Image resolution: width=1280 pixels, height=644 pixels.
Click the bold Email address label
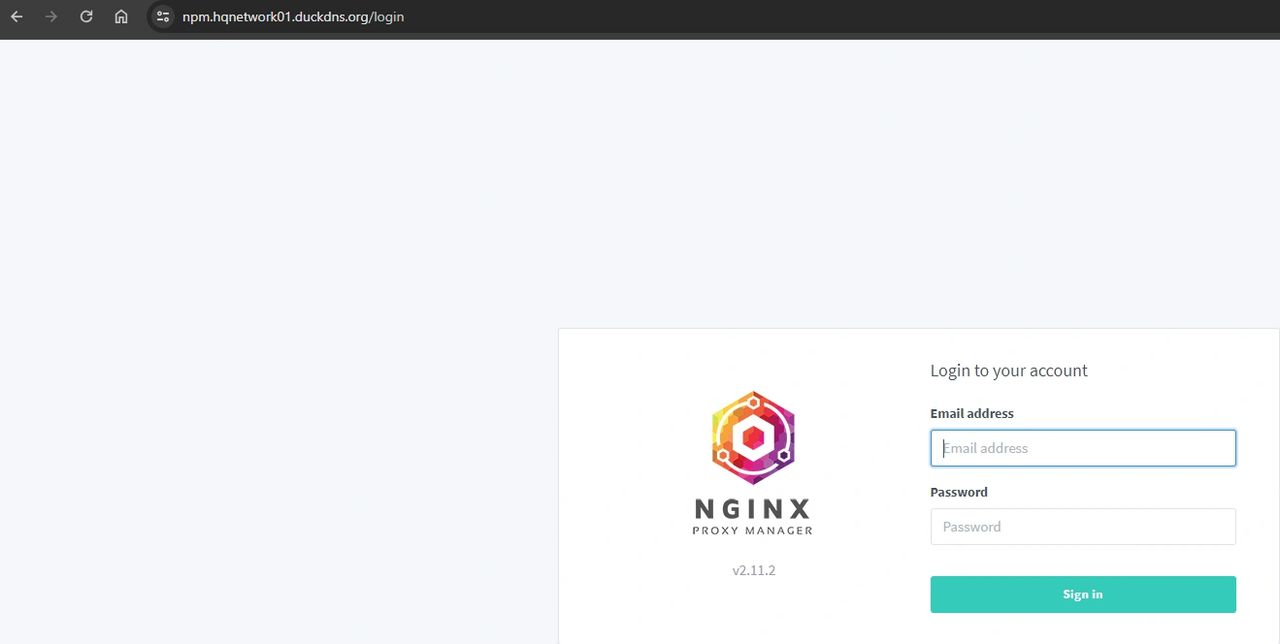[x=971, y=413]
